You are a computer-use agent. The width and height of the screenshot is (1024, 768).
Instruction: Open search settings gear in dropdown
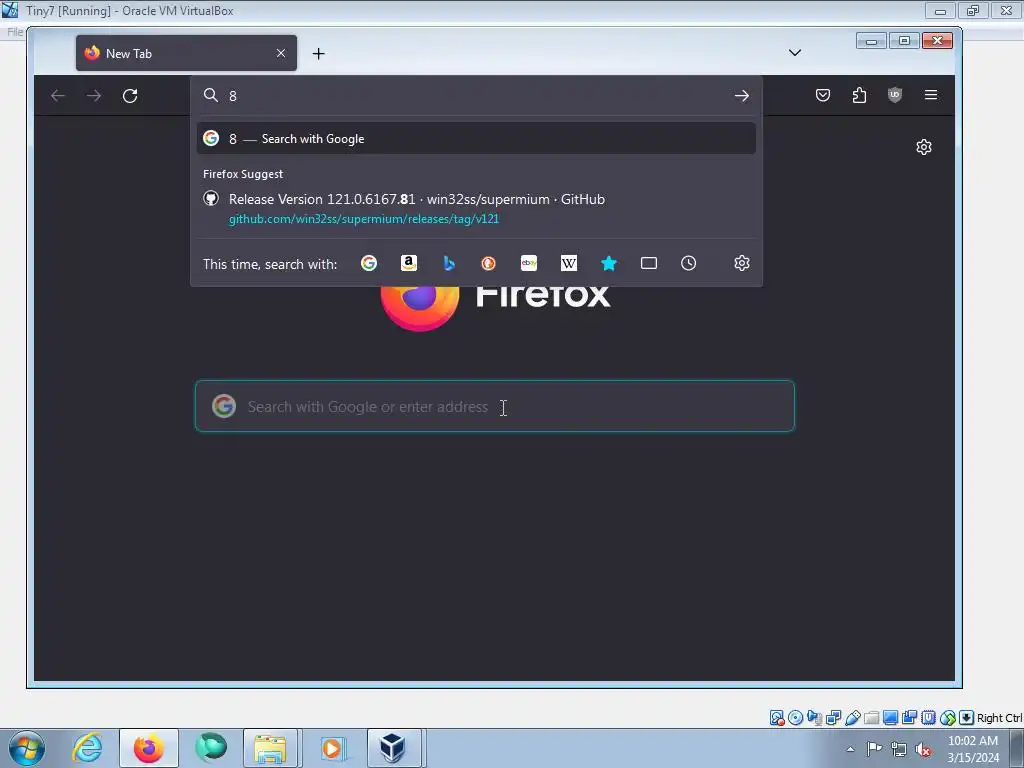pos(741,263)
